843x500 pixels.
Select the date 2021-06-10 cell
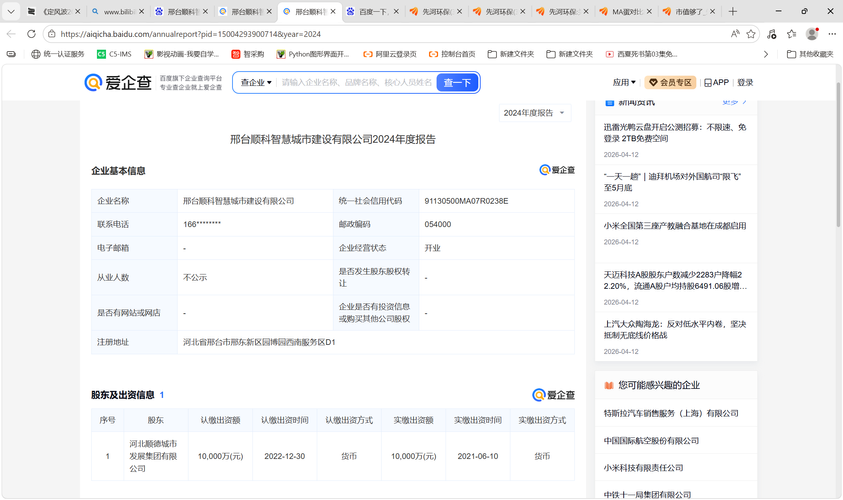pos(478,456)
